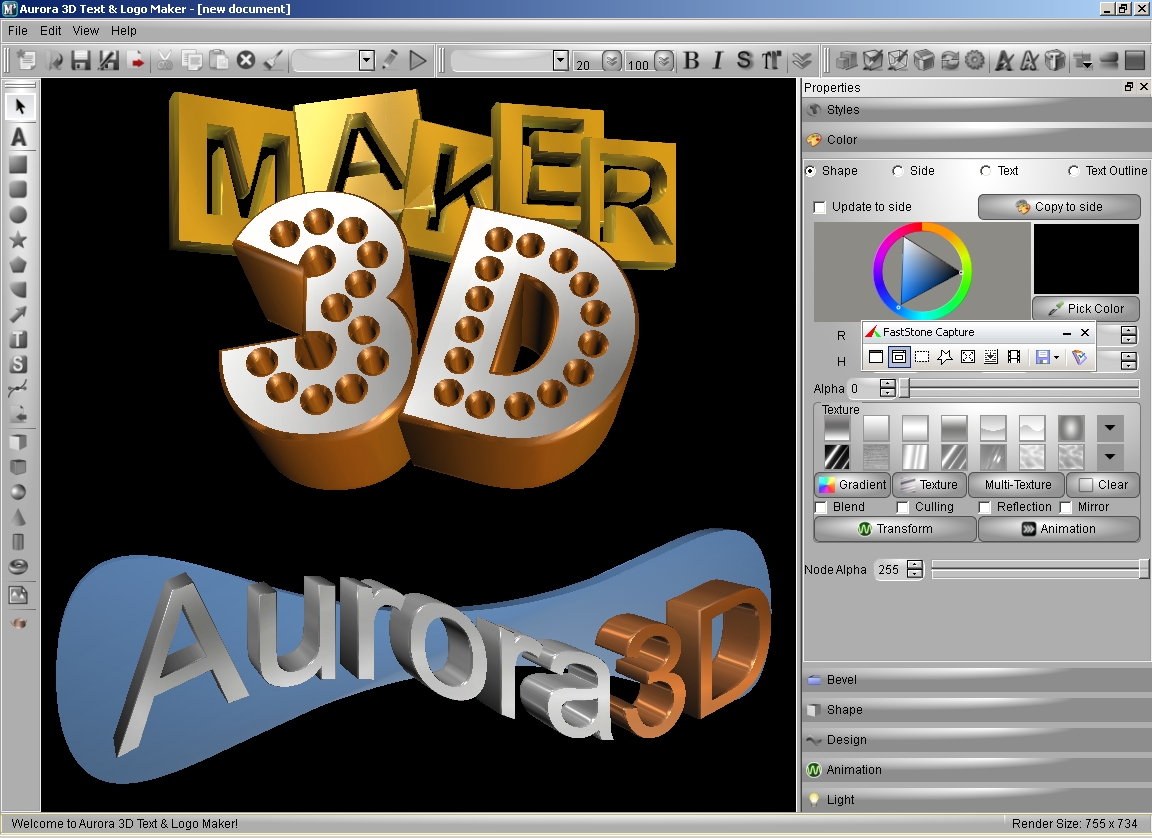Open the font name dropdown

pos(560,60)
